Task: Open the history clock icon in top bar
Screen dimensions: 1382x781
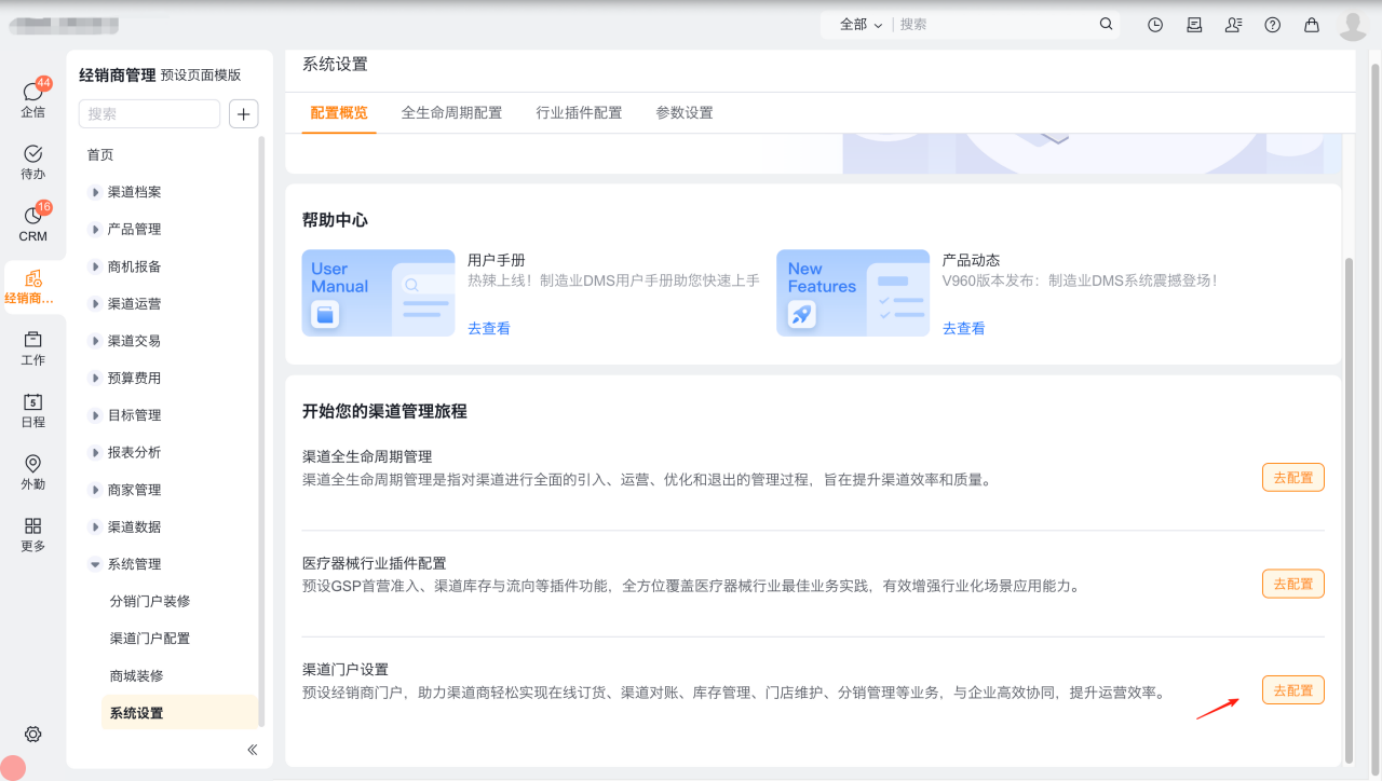Action: [1155, 25]
